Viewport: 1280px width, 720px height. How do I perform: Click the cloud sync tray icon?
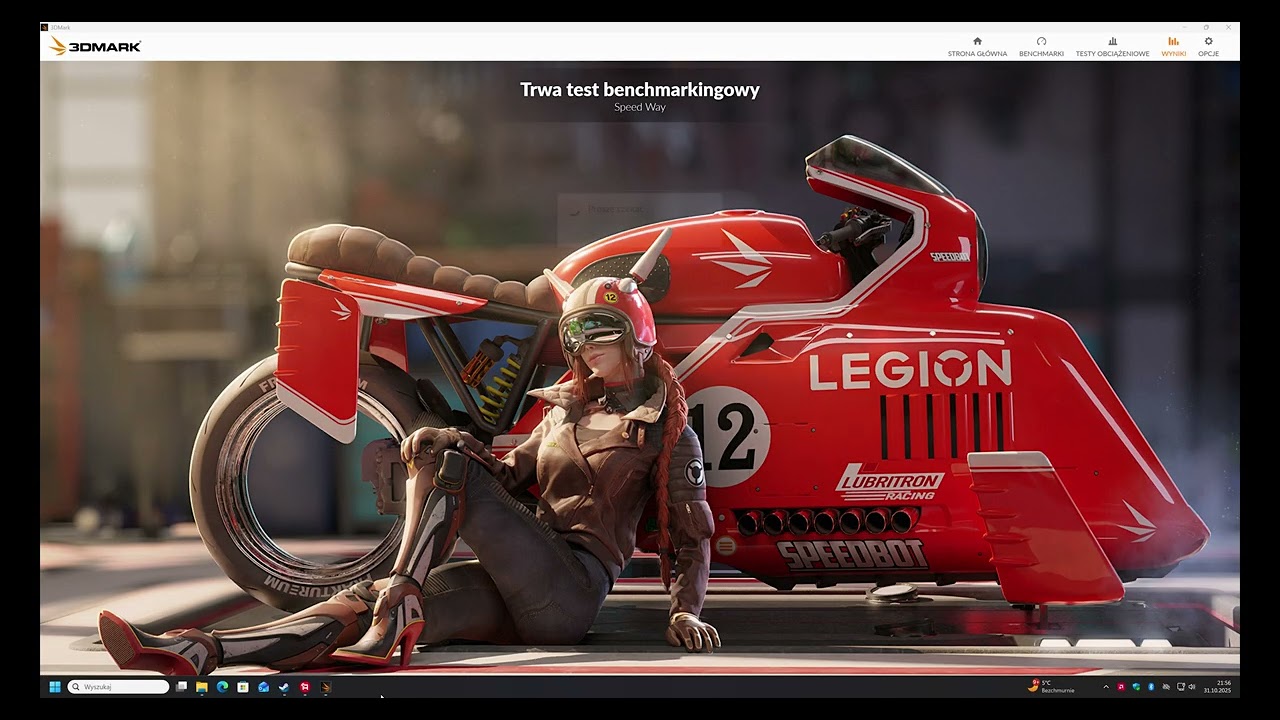pos(1166,687)
